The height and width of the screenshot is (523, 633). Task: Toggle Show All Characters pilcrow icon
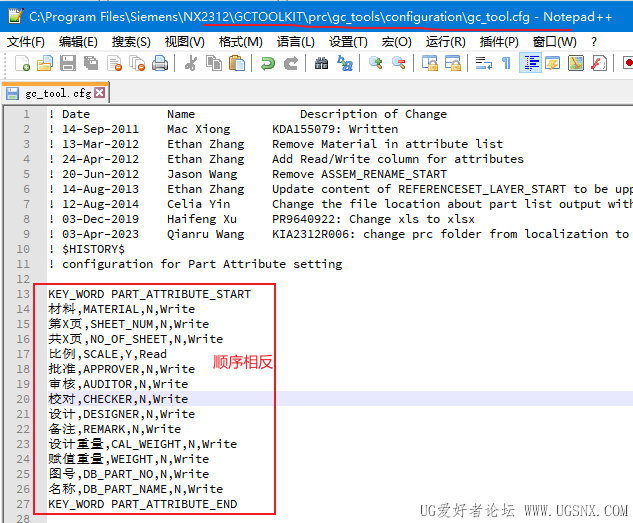[506, 63]
